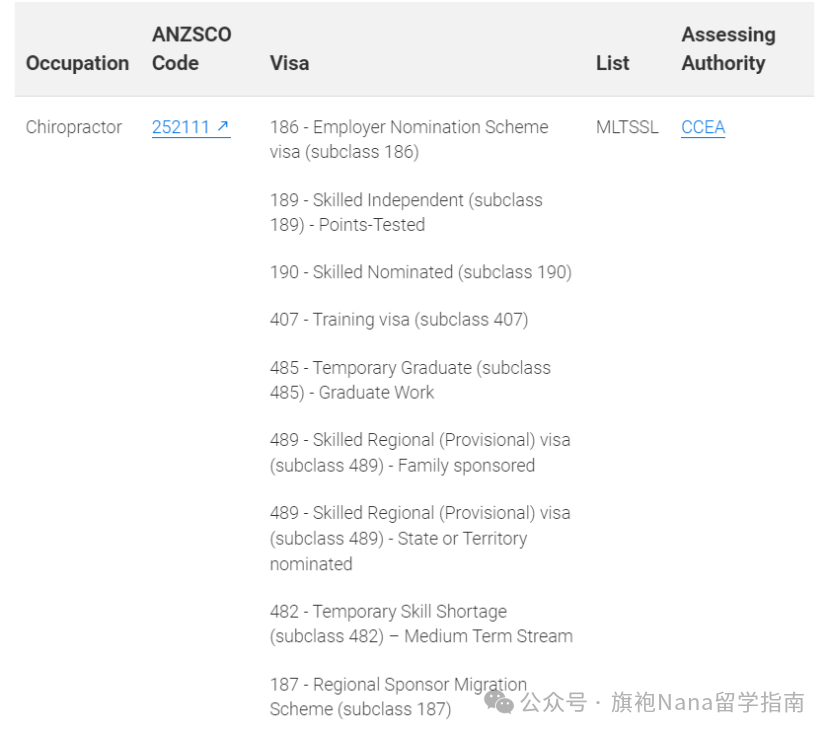The width and height of the screenshot is (831, 735).
Task: Click the 489 State or Territory nominated entry
Action: [x=420, y=538]
